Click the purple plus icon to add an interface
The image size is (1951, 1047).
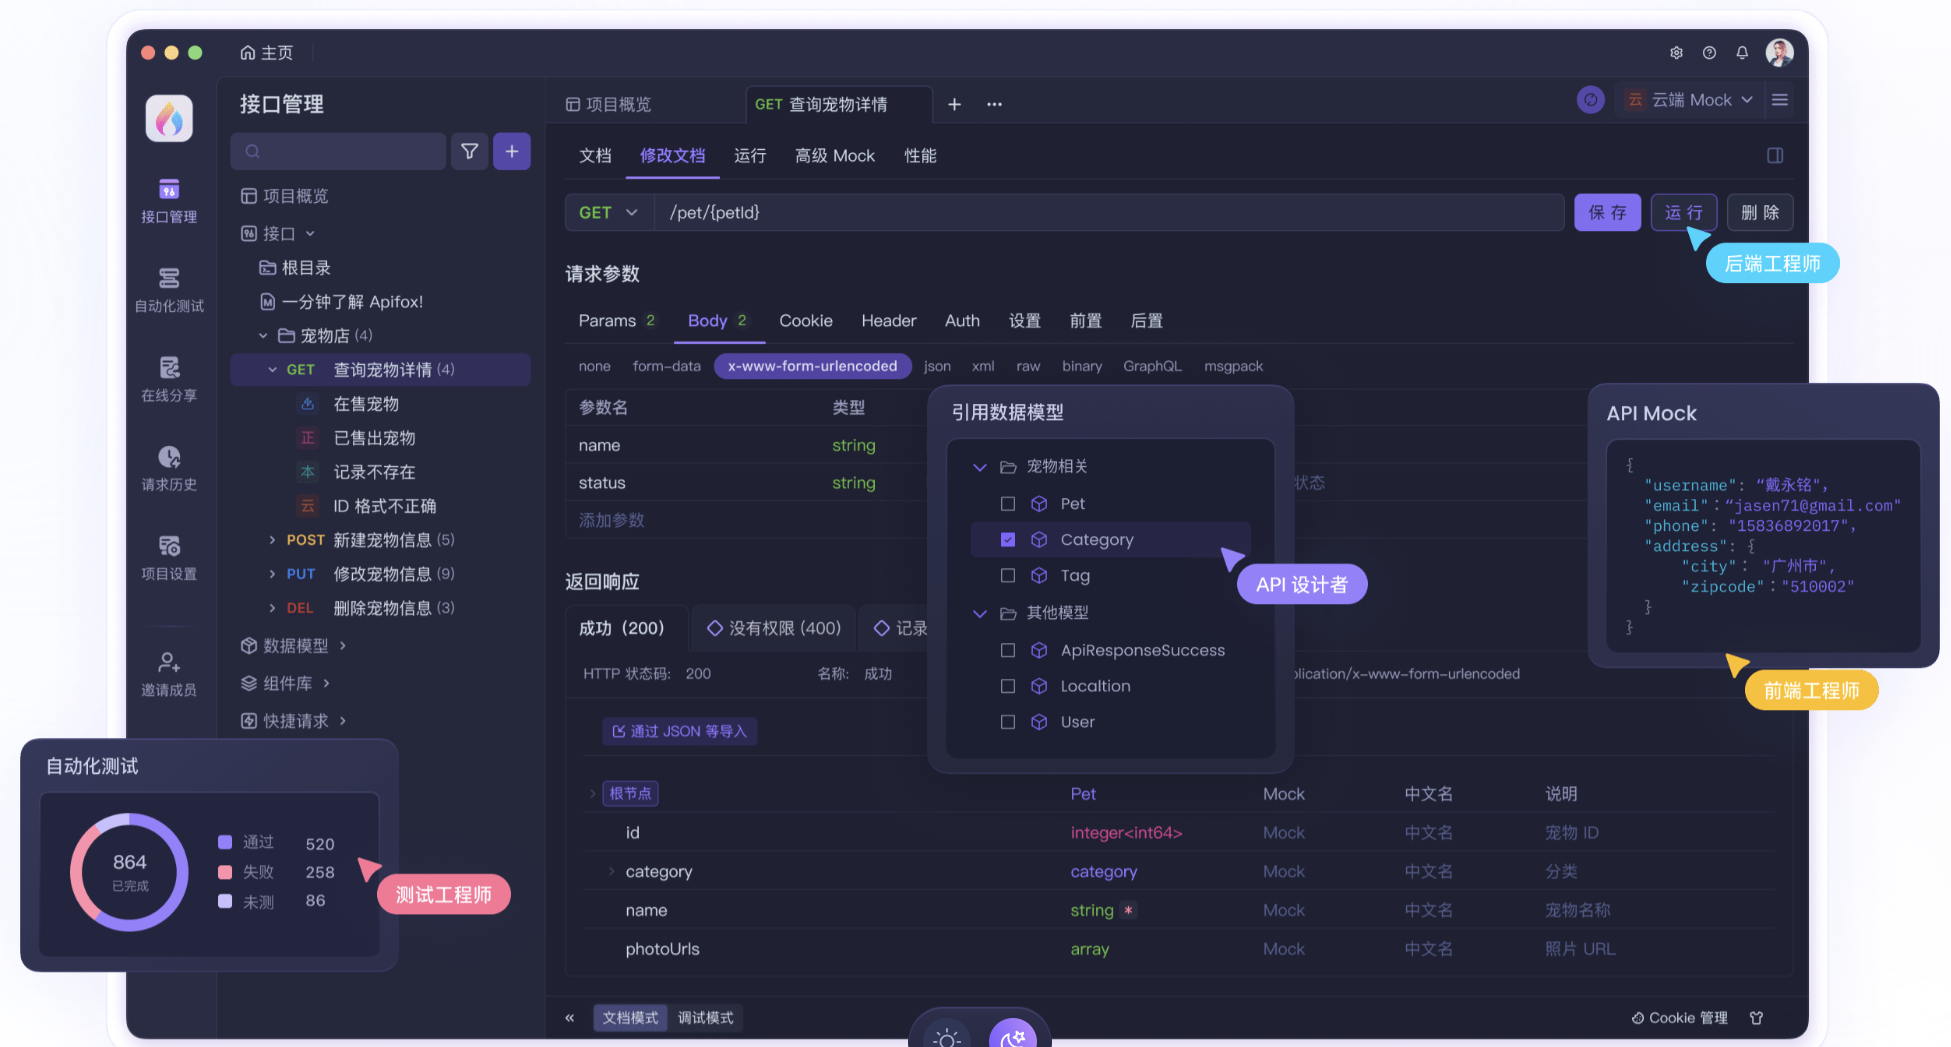(512, 151)
